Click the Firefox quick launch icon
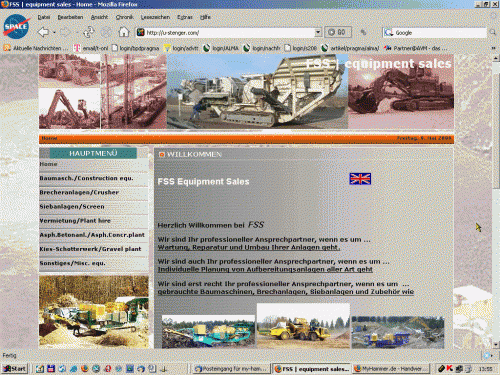The image size is (500, 375). [x=84, y=369]
